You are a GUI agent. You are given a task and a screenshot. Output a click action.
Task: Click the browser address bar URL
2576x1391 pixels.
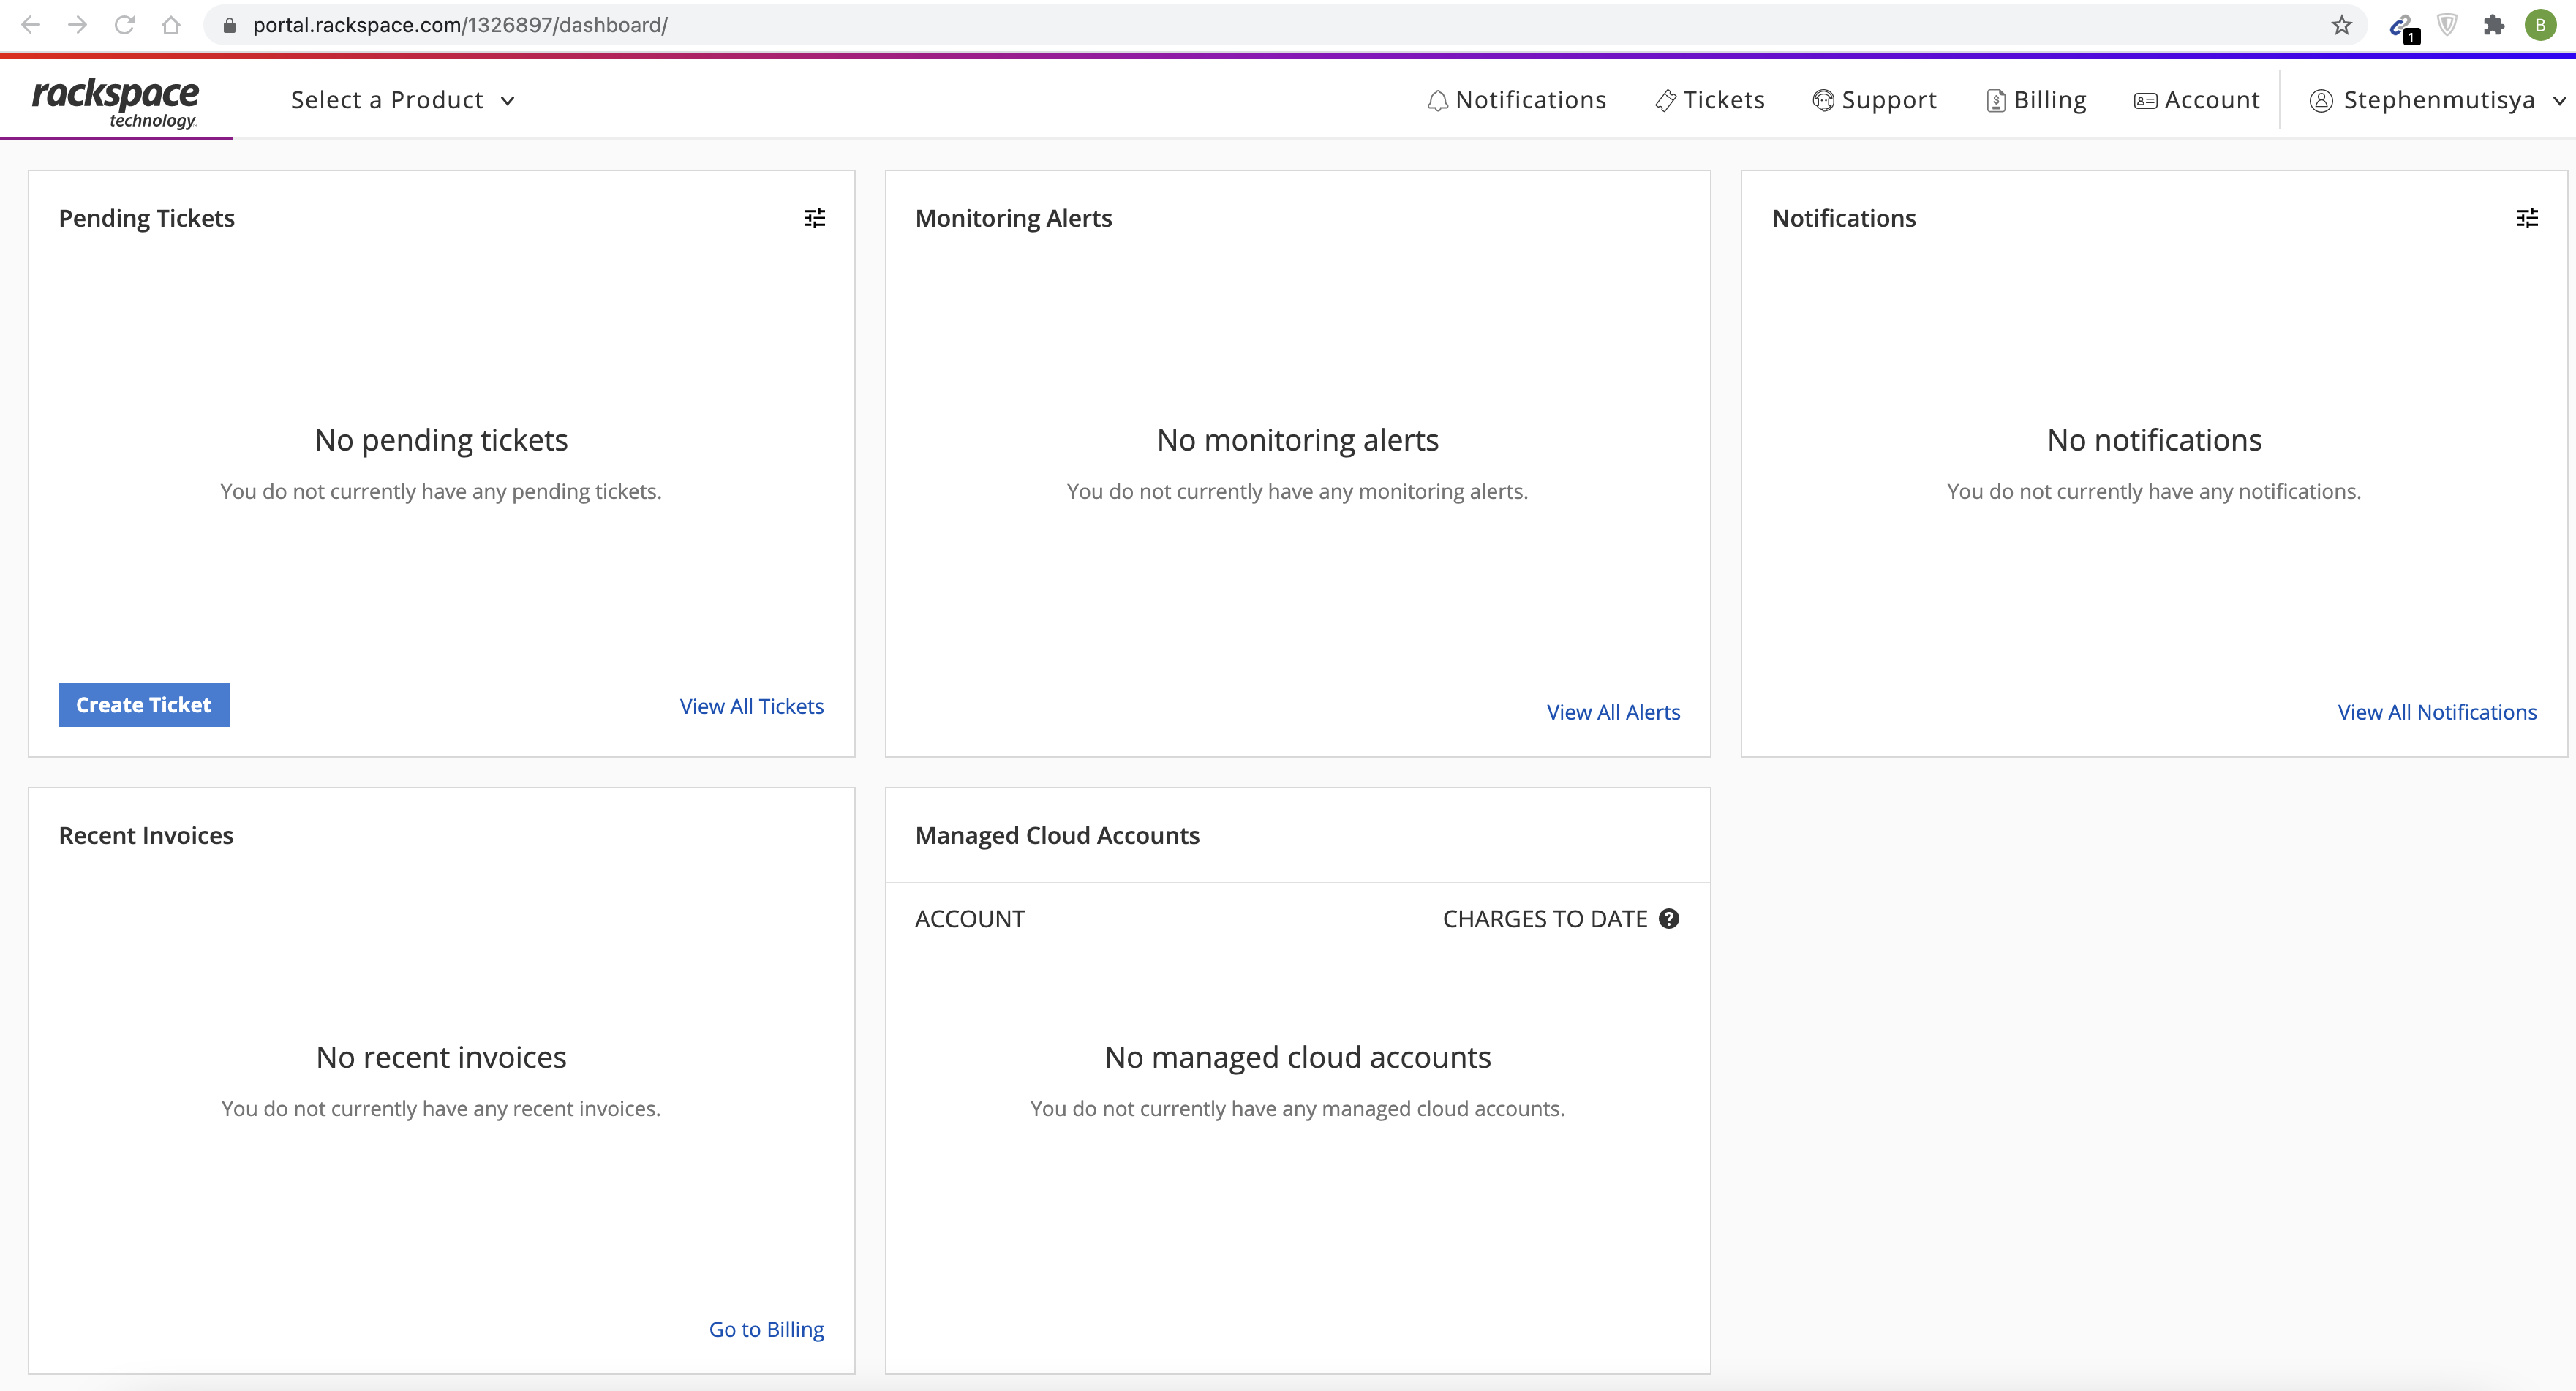(x=460, y=25)
